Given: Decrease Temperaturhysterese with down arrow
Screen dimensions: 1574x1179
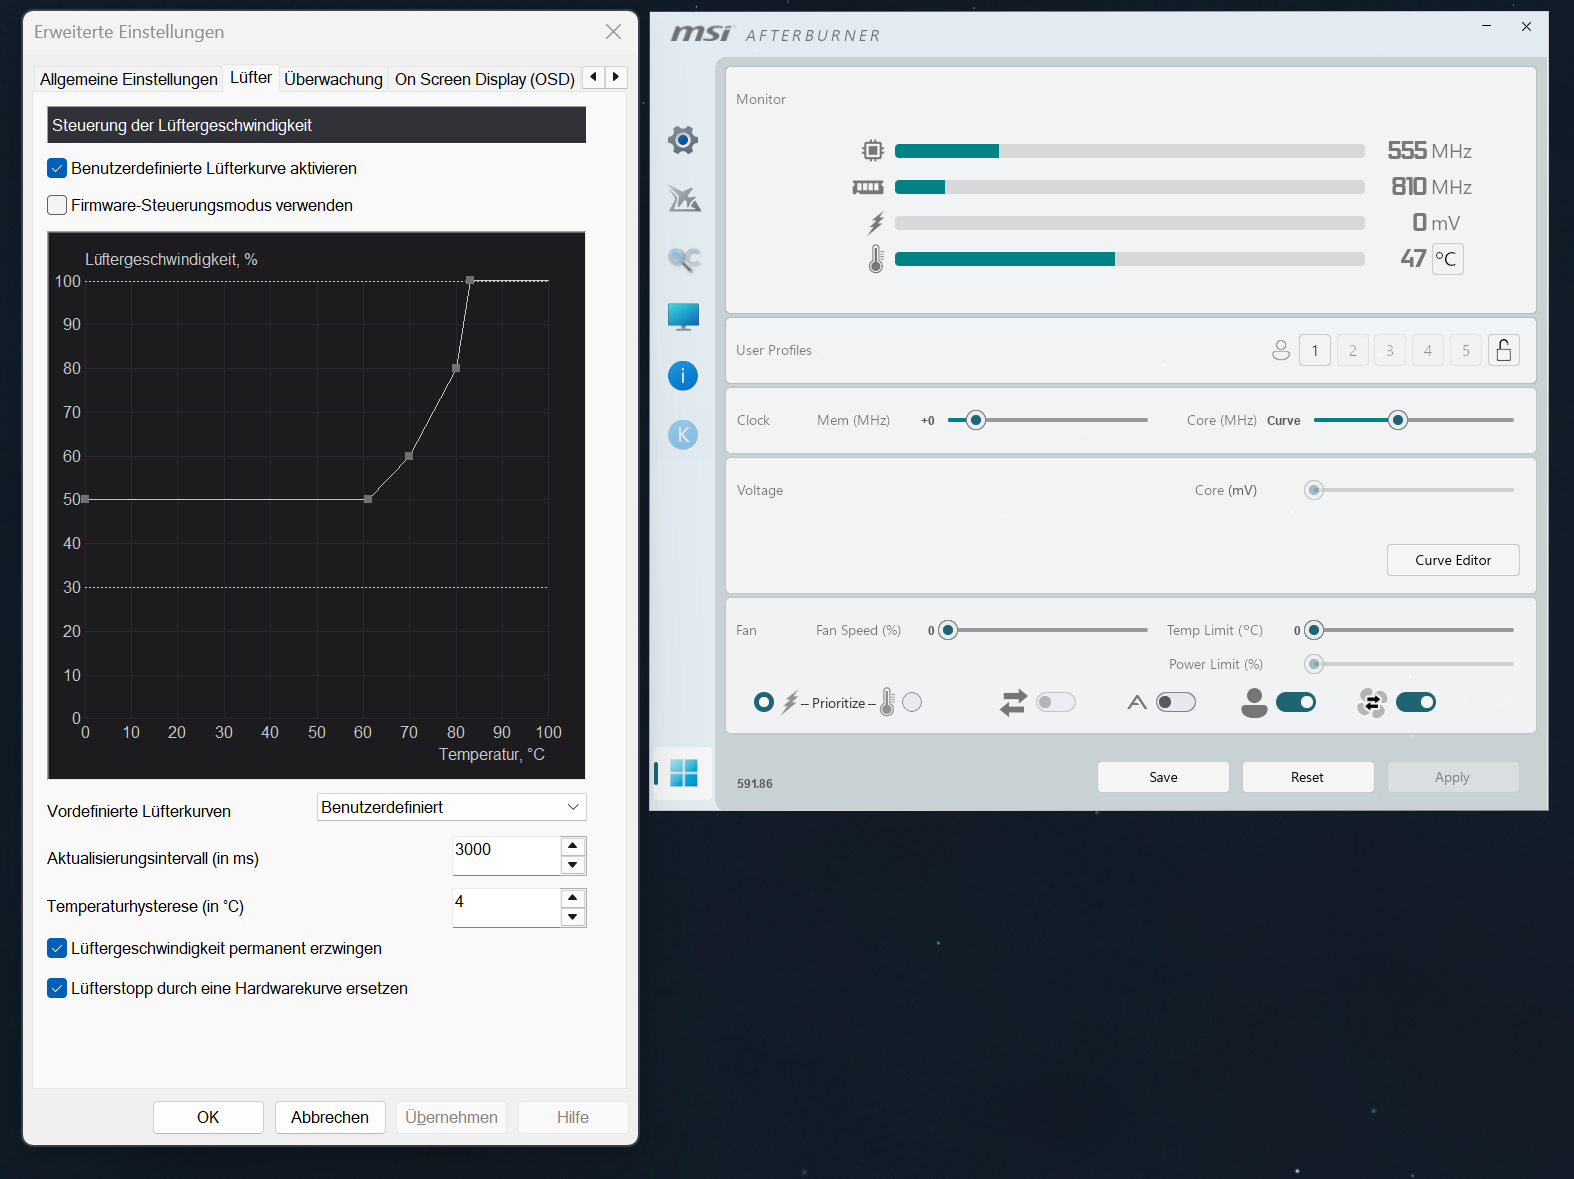Looking at the screenshot, I should coord(573,918).
